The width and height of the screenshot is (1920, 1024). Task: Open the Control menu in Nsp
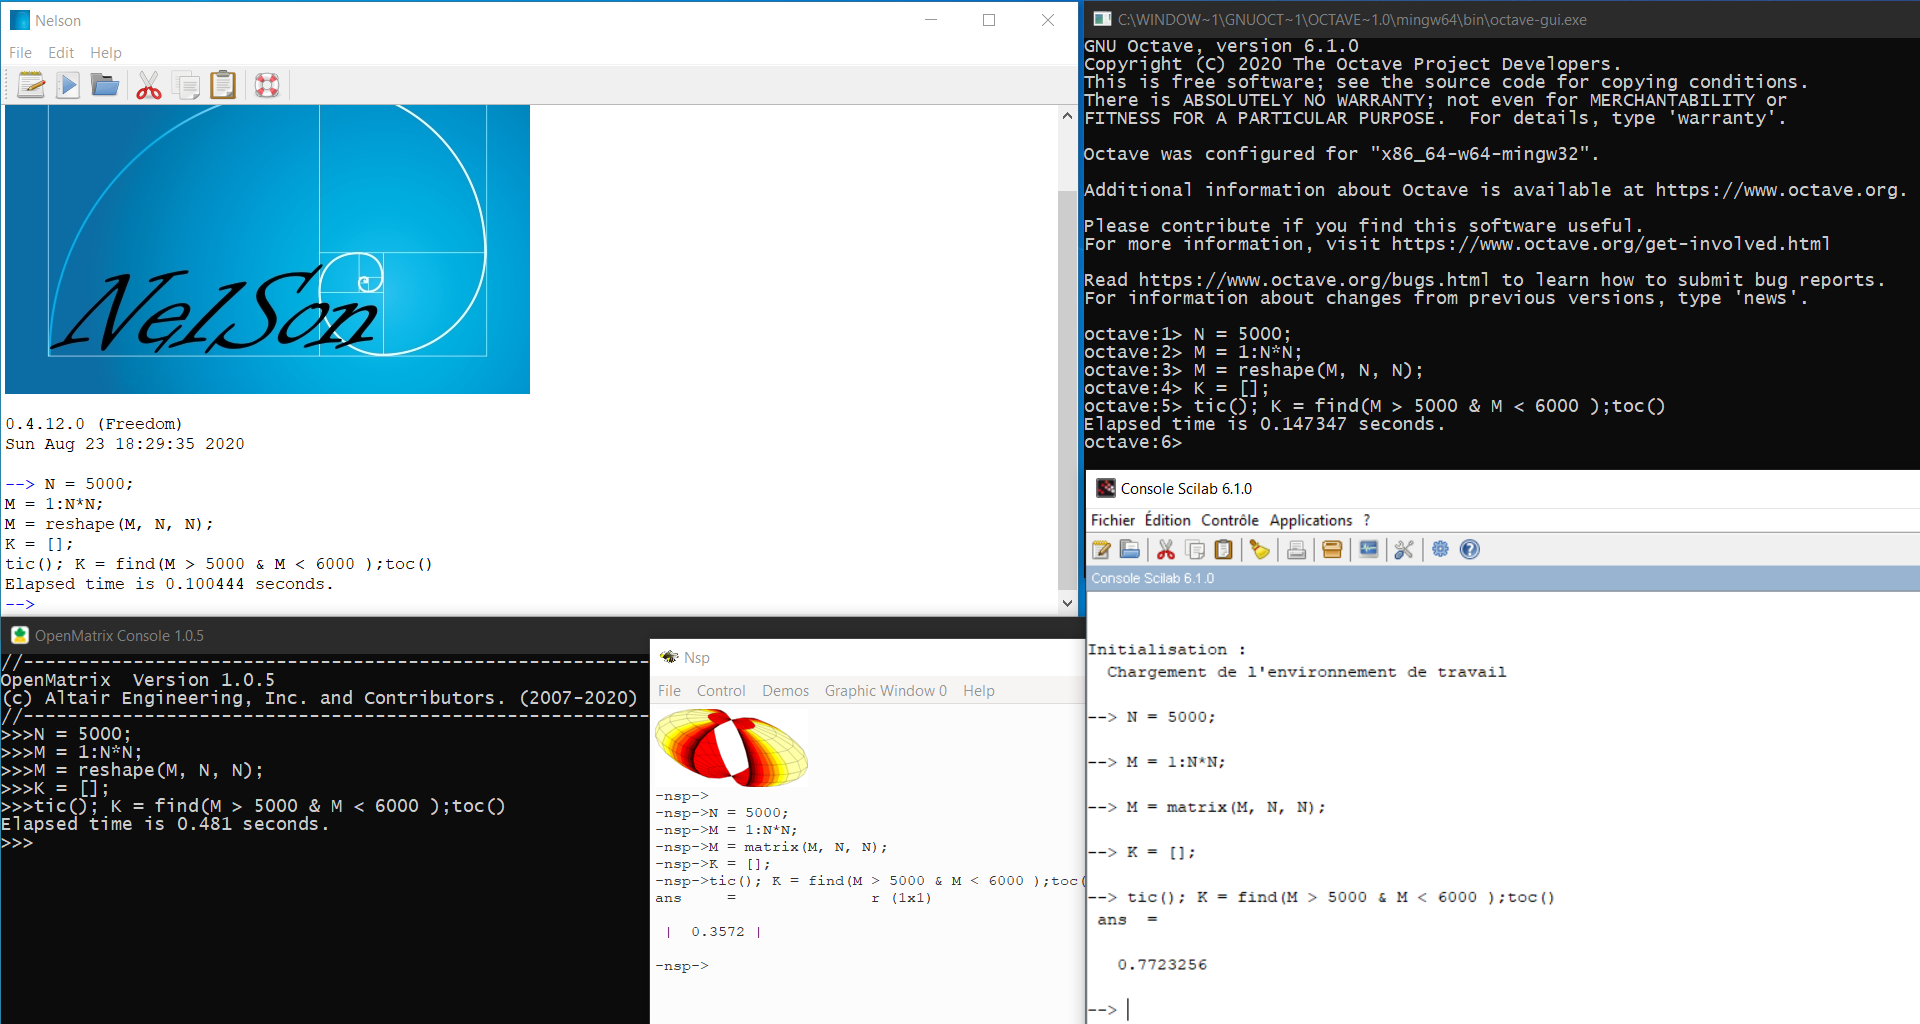click(x=721, y=691)
